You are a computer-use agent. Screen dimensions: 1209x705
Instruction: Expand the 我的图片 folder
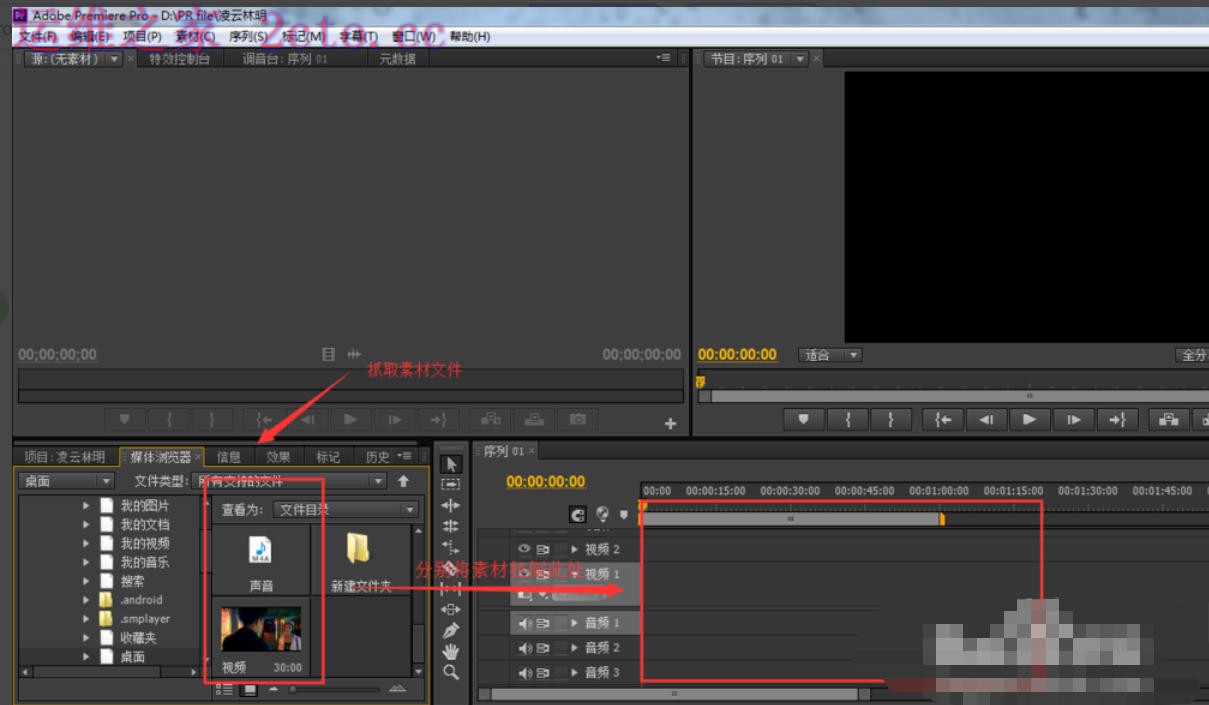click(87, 506)
